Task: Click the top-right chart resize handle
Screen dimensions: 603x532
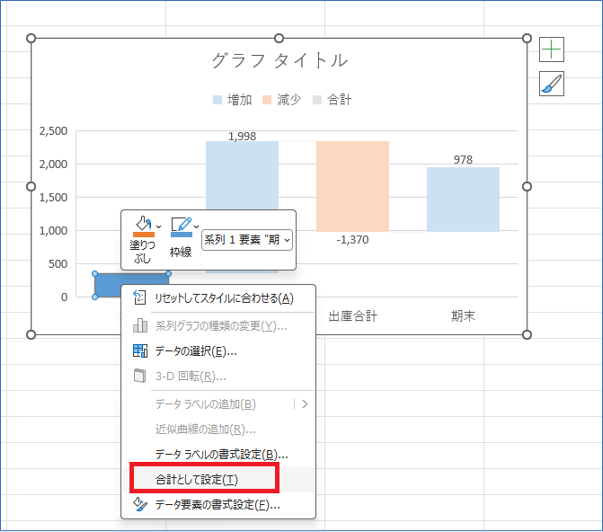Action: [x=527, y=38]
